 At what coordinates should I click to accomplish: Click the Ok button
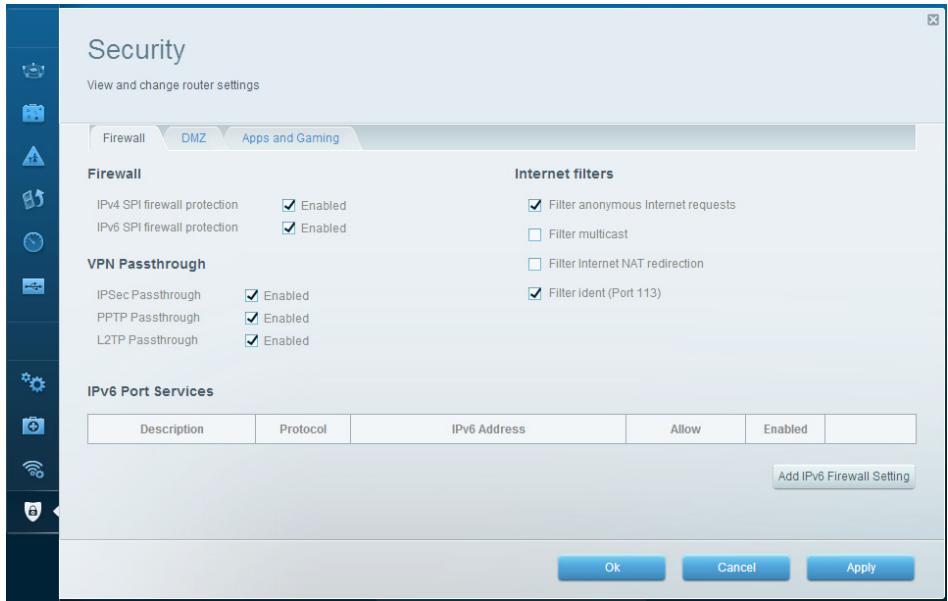click(612, 568)
